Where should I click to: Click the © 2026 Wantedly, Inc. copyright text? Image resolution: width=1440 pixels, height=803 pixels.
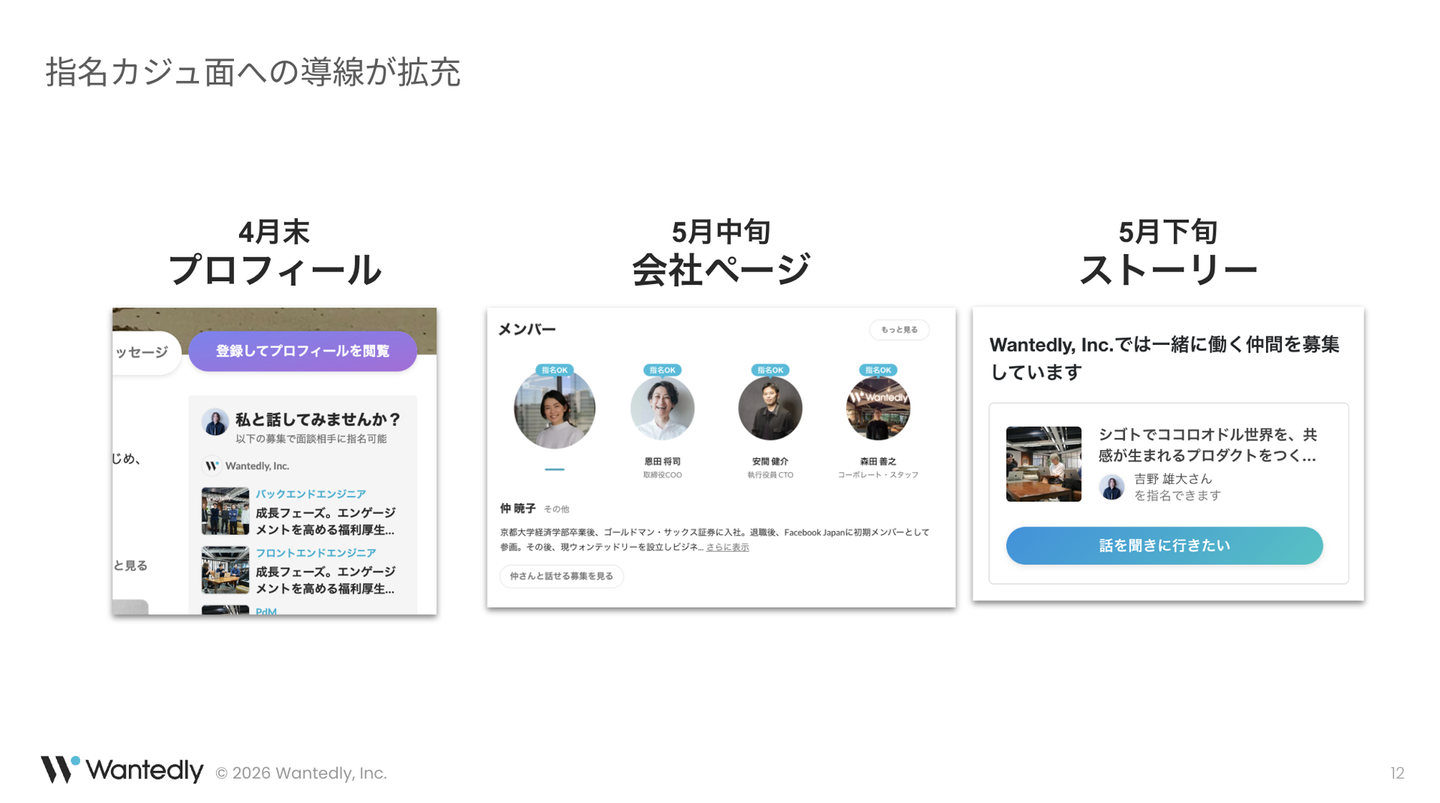pos(301,773)
